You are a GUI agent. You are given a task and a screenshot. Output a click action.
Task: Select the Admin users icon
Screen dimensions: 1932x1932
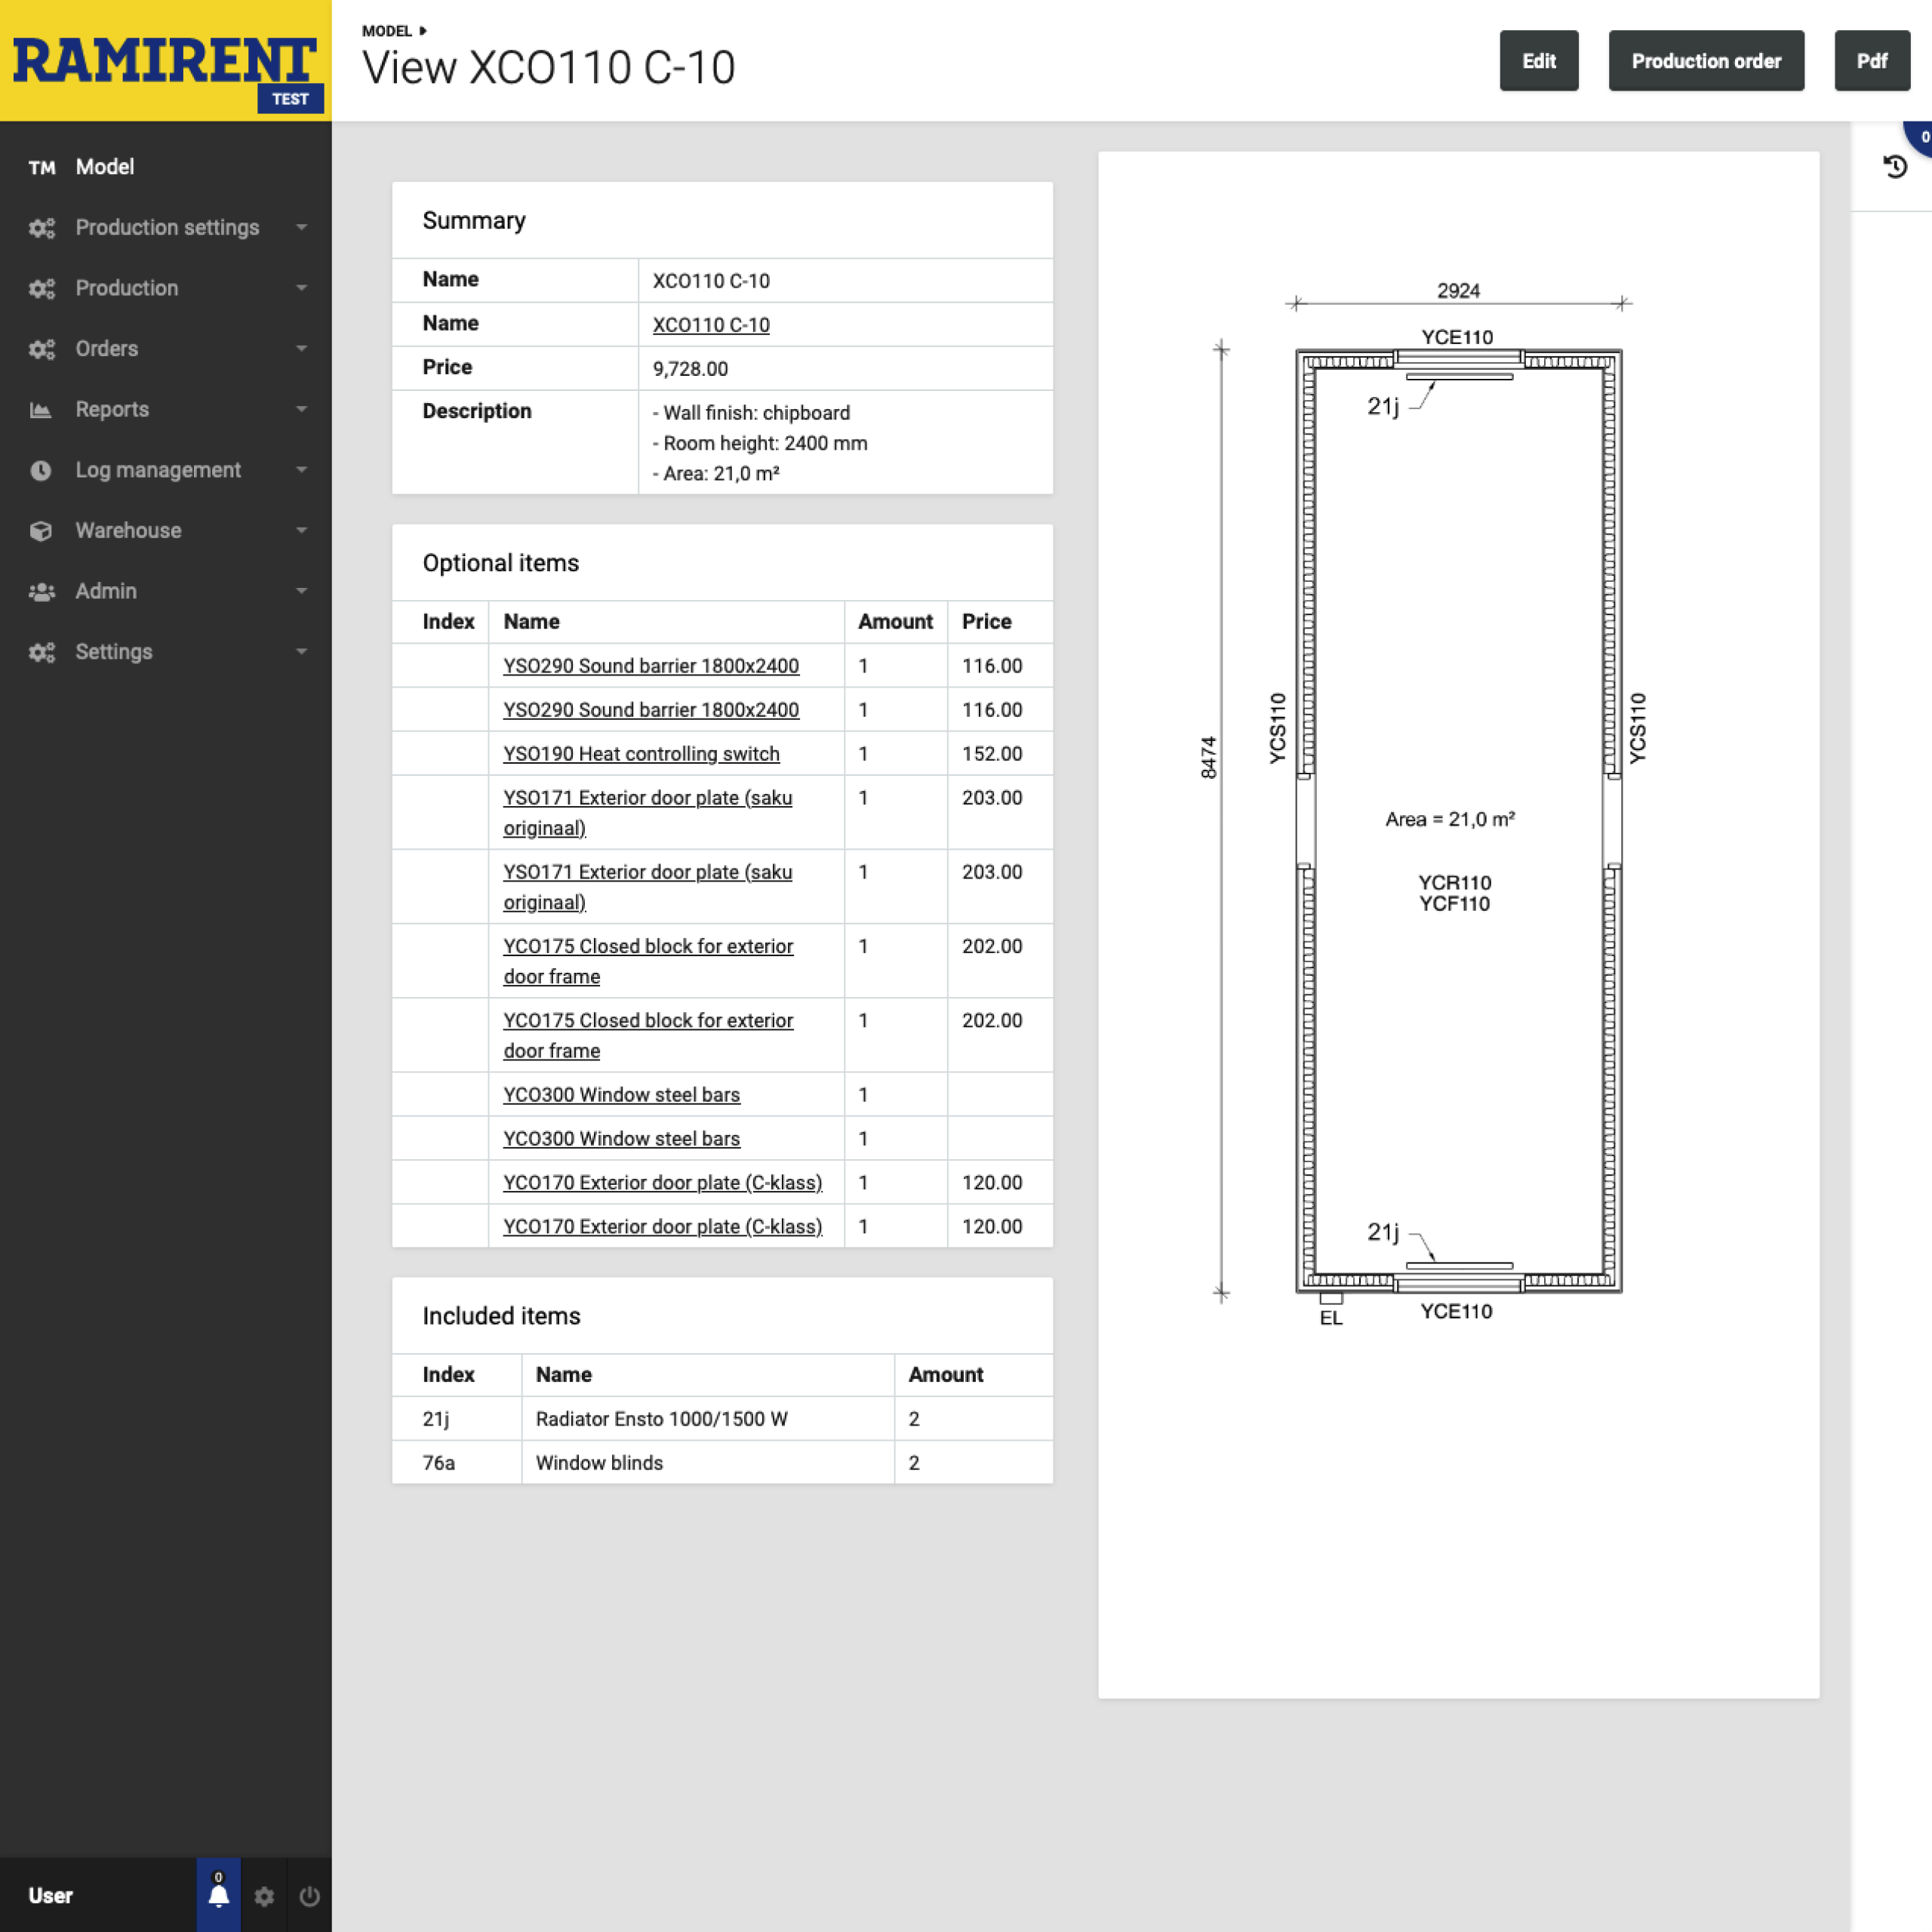pyautogui.click(x=41, y=591)
